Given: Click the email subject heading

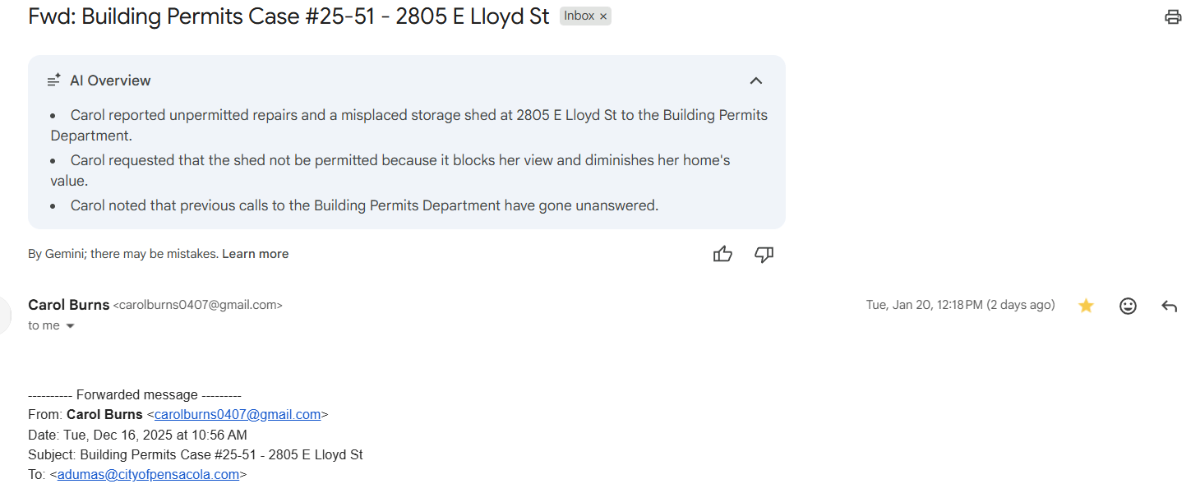Looking at the screenshot, I should (x=289, y=17).
